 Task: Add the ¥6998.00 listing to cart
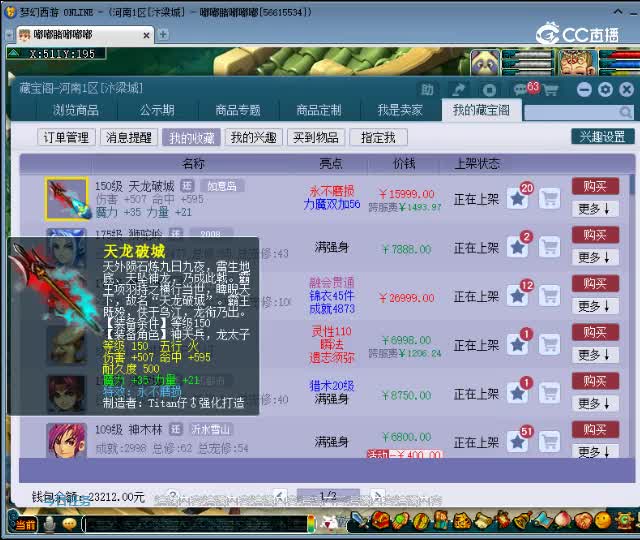[550, 344]
